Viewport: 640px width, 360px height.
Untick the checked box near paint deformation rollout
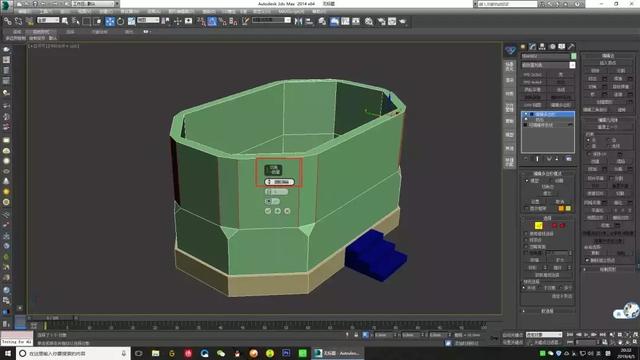tap(588, 260)
